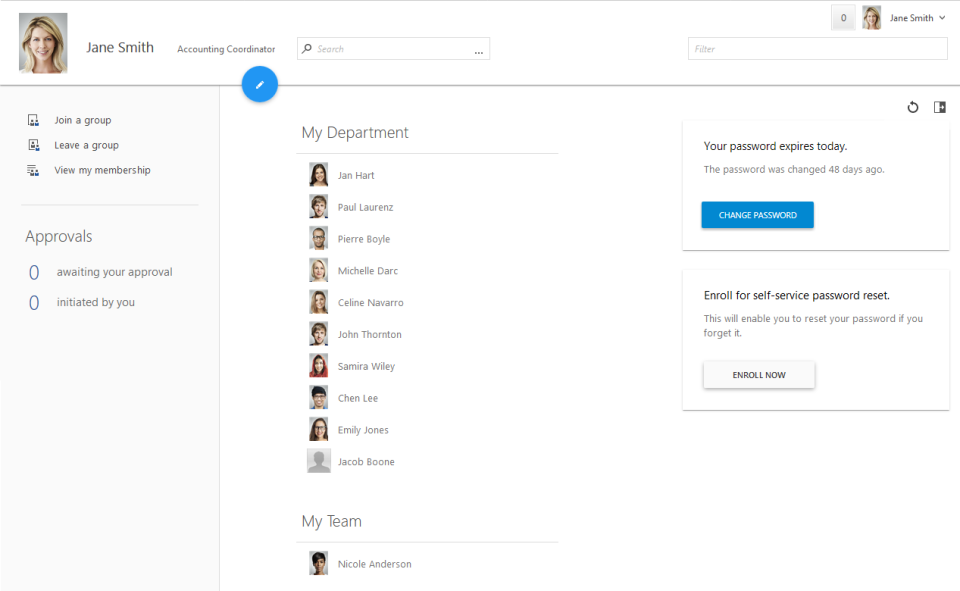Click the magnifier icon in search box
This screenshot has height=591, width=960.
coord(308,49)
